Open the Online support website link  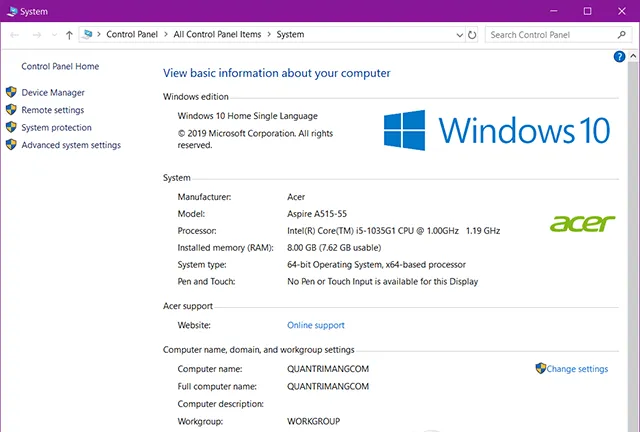315,325
